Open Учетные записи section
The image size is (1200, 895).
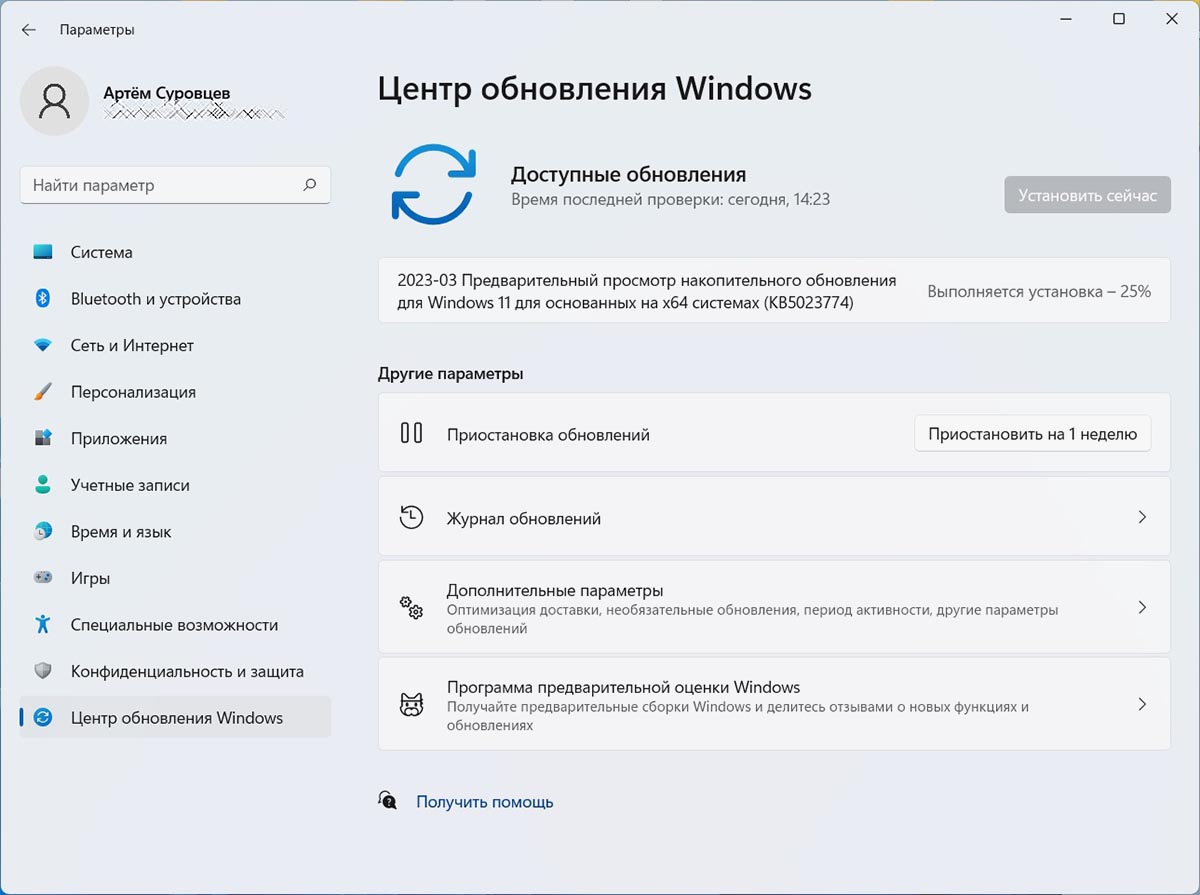pyautogui.click(x=175, y=485)
